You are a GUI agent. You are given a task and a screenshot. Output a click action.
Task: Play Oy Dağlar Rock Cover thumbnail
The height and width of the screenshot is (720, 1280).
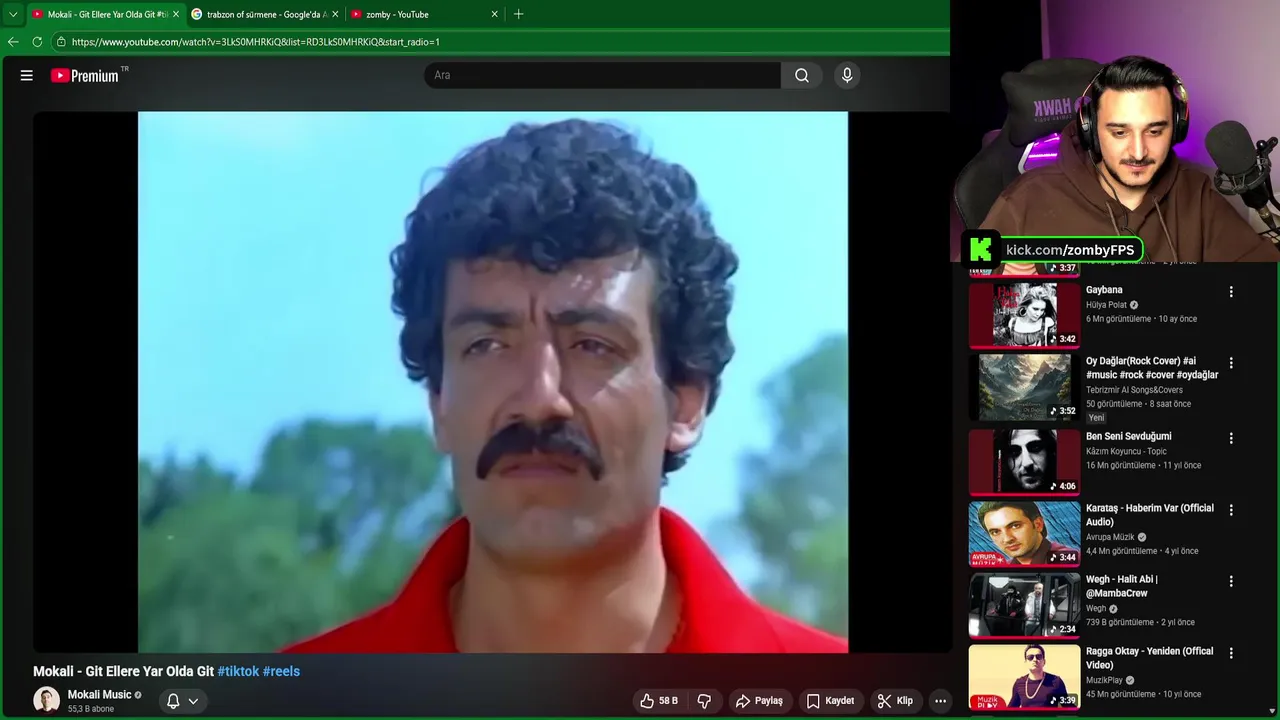click(x=1024, y=387)
